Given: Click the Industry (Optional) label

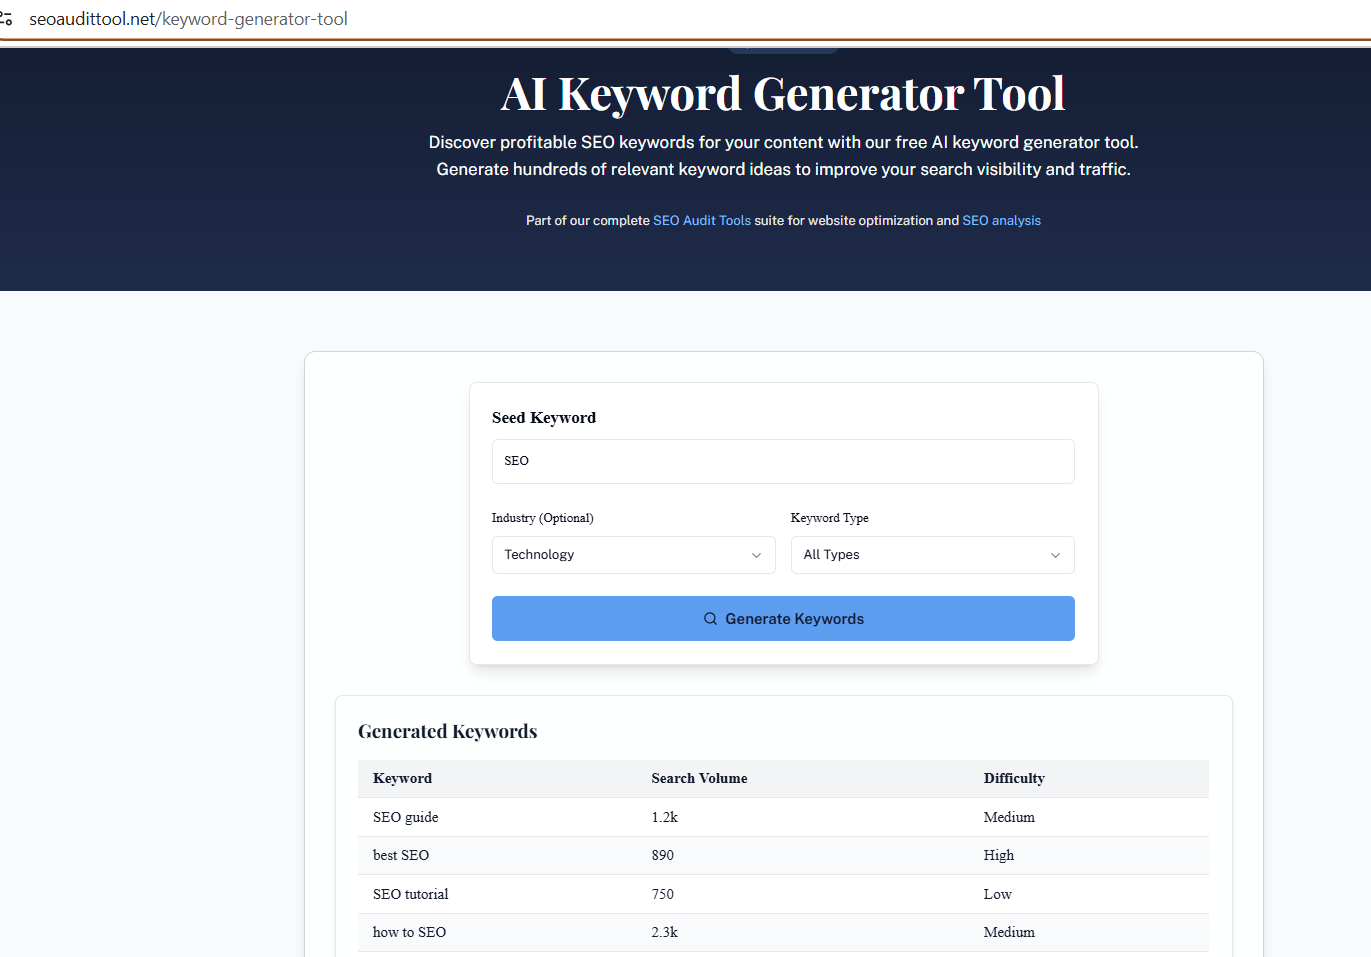Looking at the screenshot, I should [x=542, y=518].
